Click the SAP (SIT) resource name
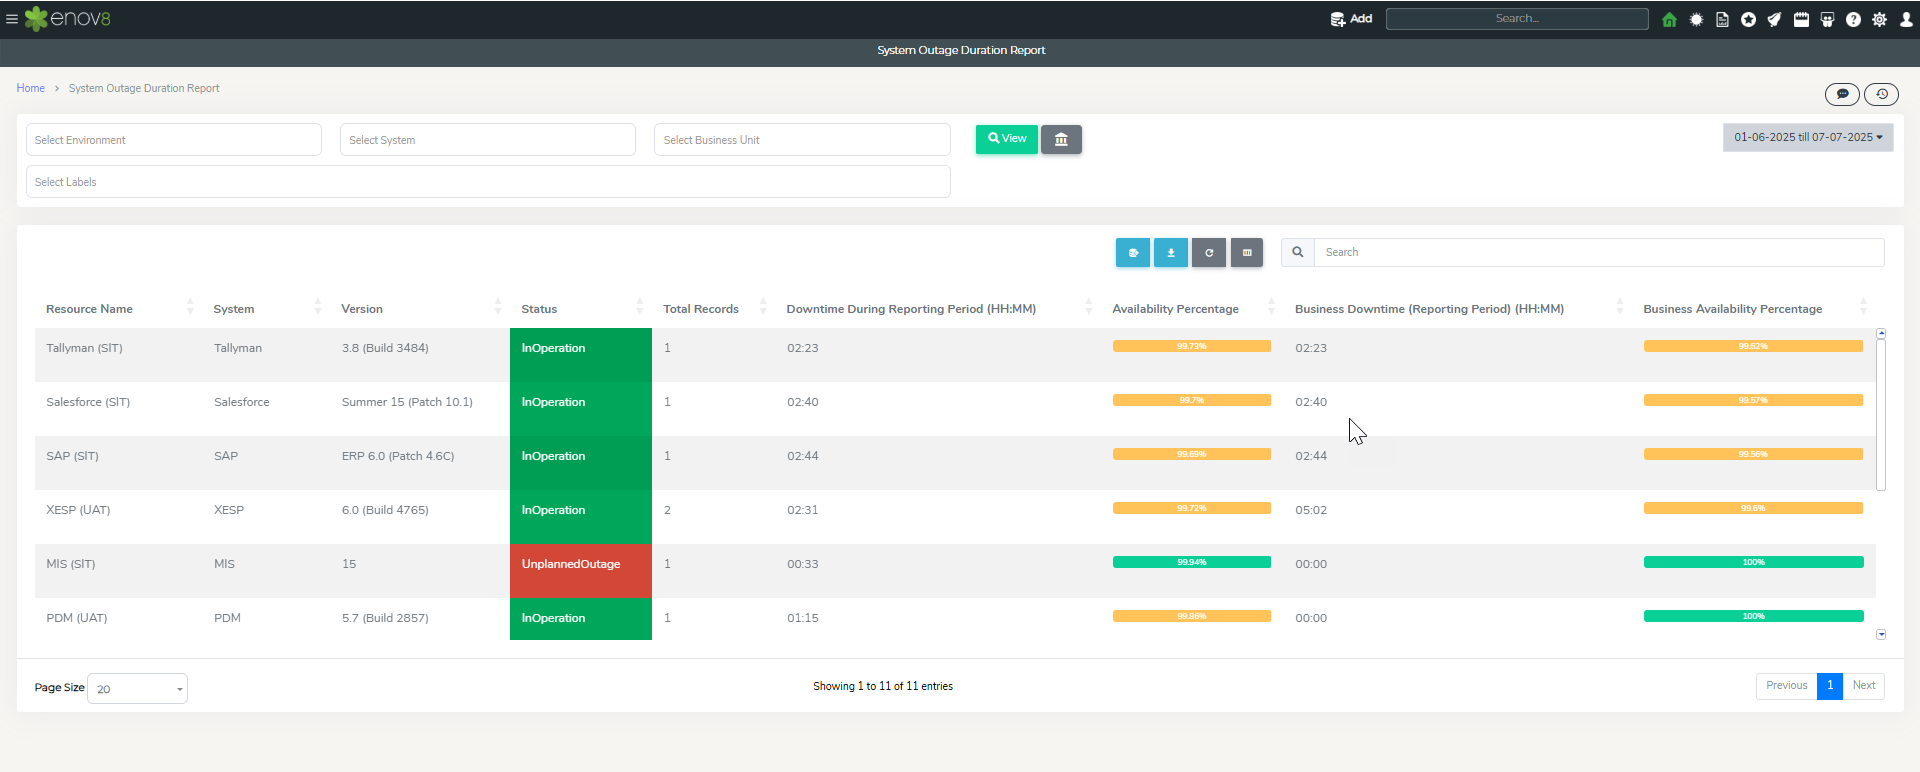Screen dimensions: 1920x772 72,456
